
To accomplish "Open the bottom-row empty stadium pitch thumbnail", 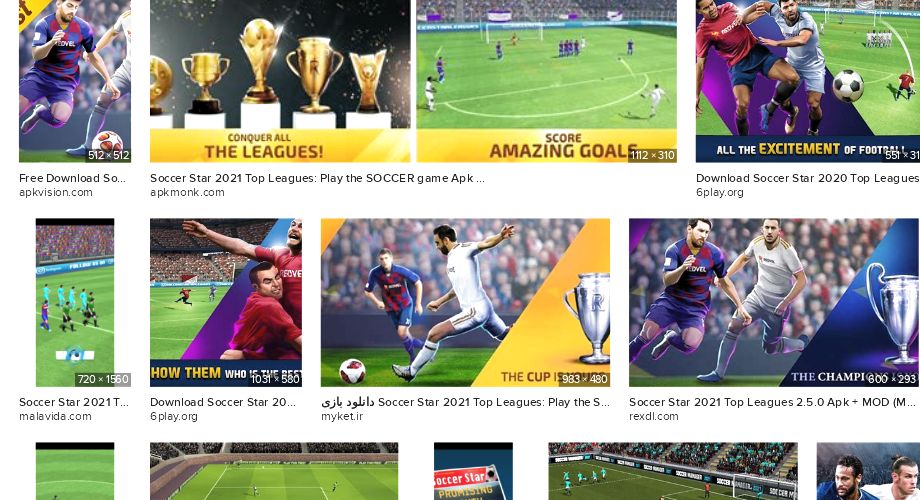I will (274, 471).
